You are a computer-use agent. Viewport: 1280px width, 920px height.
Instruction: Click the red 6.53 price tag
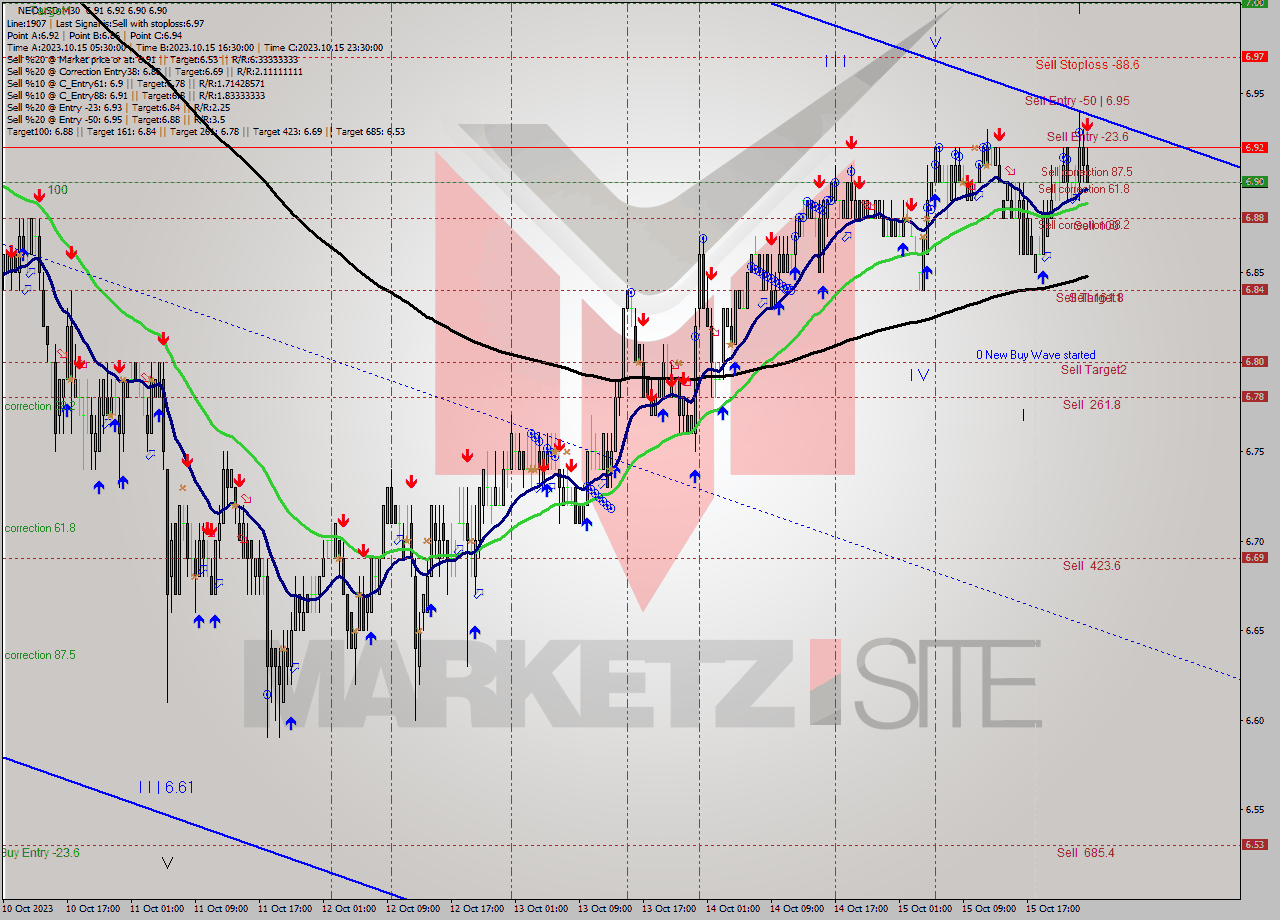pos(1254,844)
